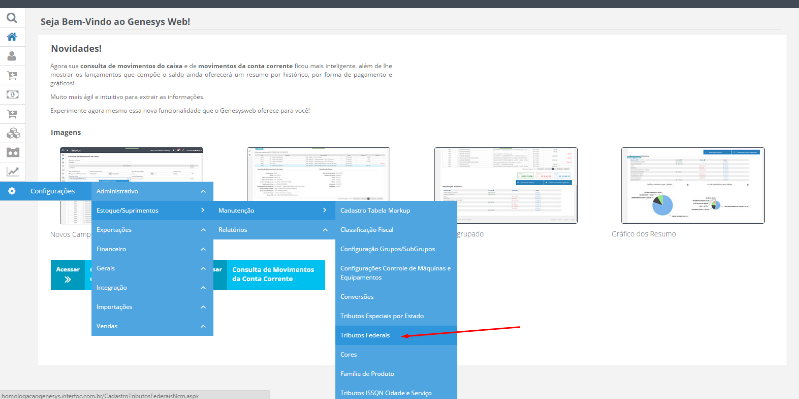The height and width of the screenshot is (399, 799).
Task: Open Cadastro Tabela Markup
Action: (396, 210)
